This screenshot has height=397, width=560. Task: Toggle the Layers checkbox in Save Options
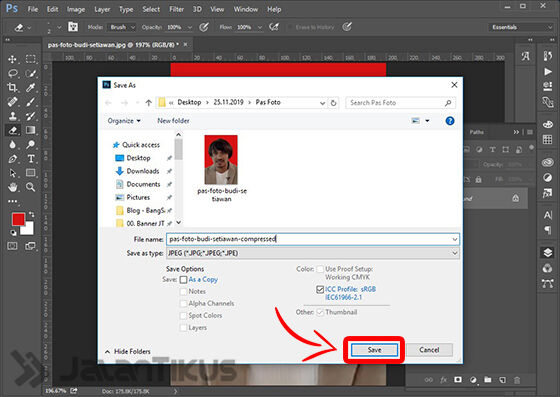[183, 327]
